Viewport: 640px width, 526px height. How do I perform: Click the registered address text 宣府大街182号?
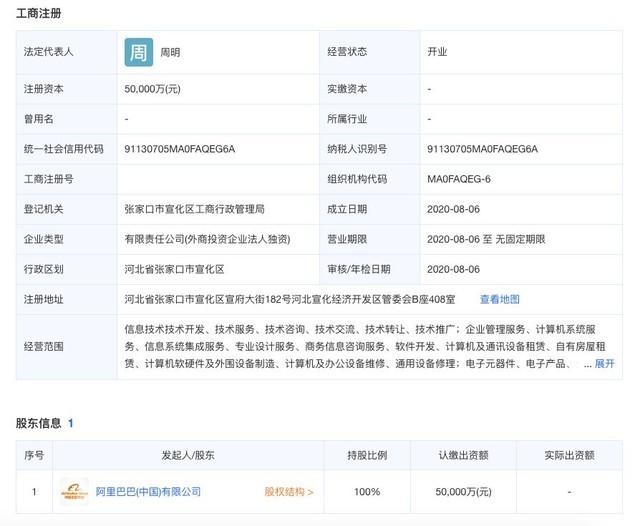pos(258,300)
